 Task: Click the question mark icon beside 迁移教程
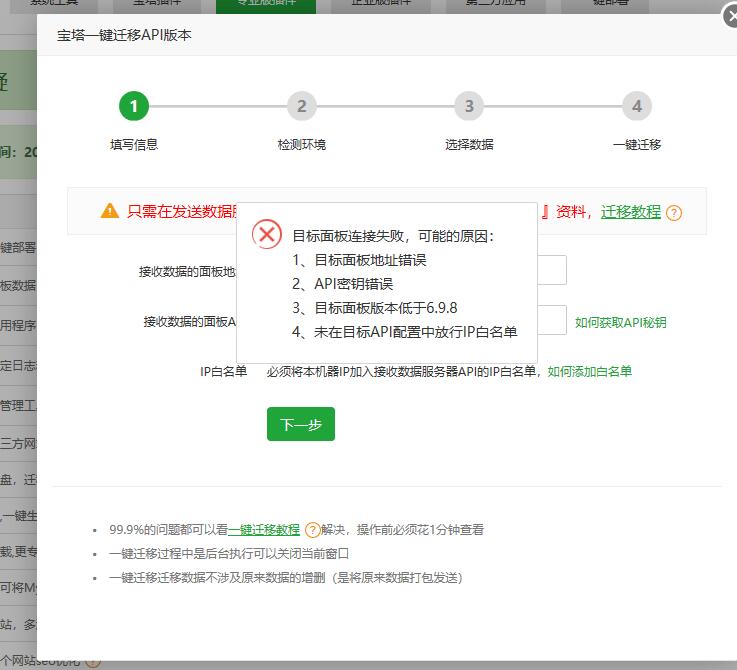[x=674, y=213]
